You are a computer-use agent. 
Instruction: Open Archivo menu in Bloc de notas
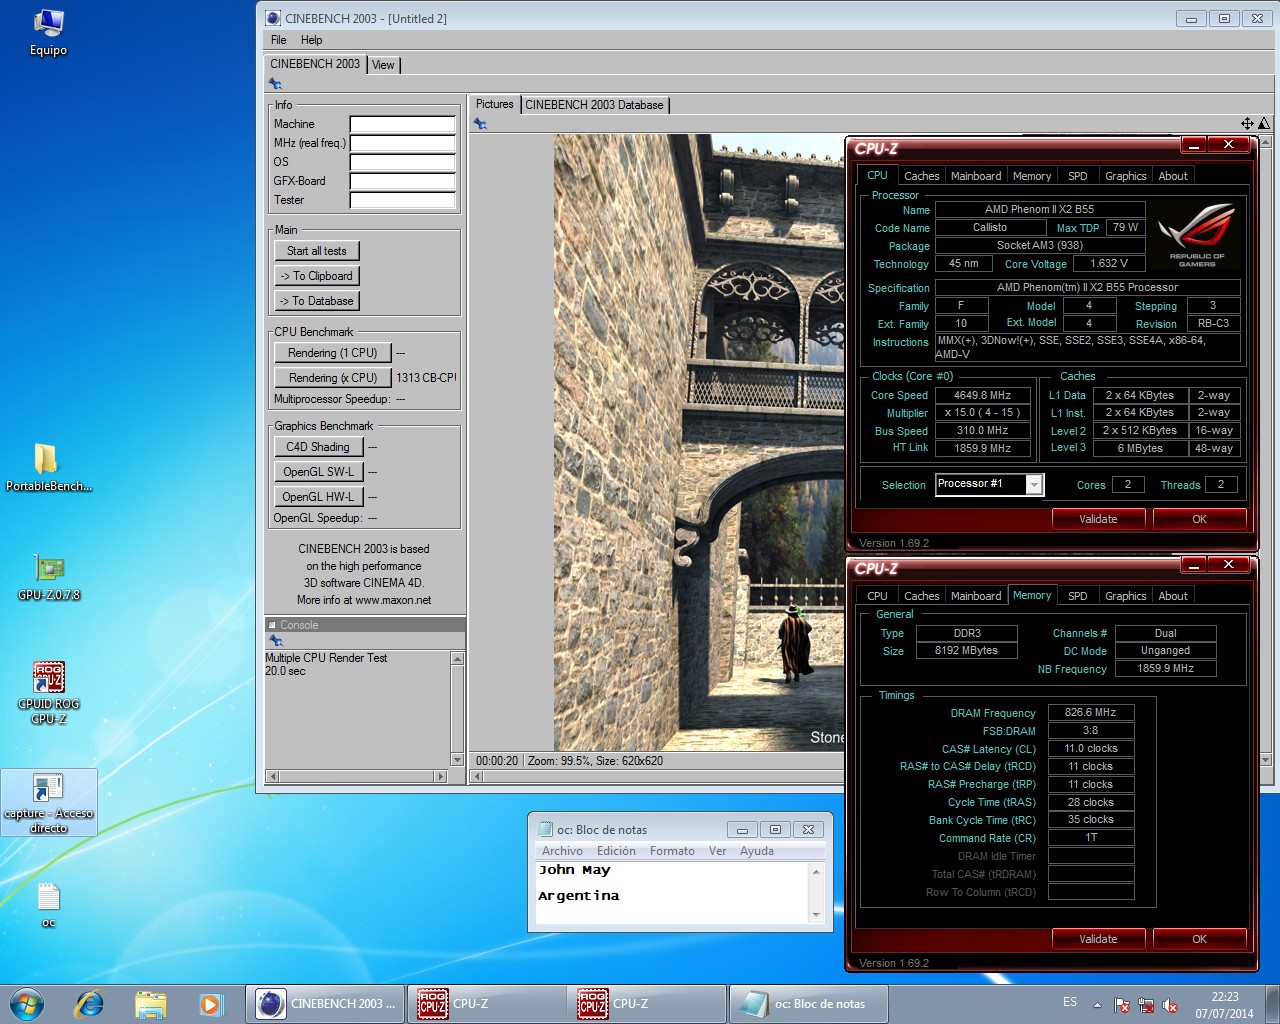562,851
